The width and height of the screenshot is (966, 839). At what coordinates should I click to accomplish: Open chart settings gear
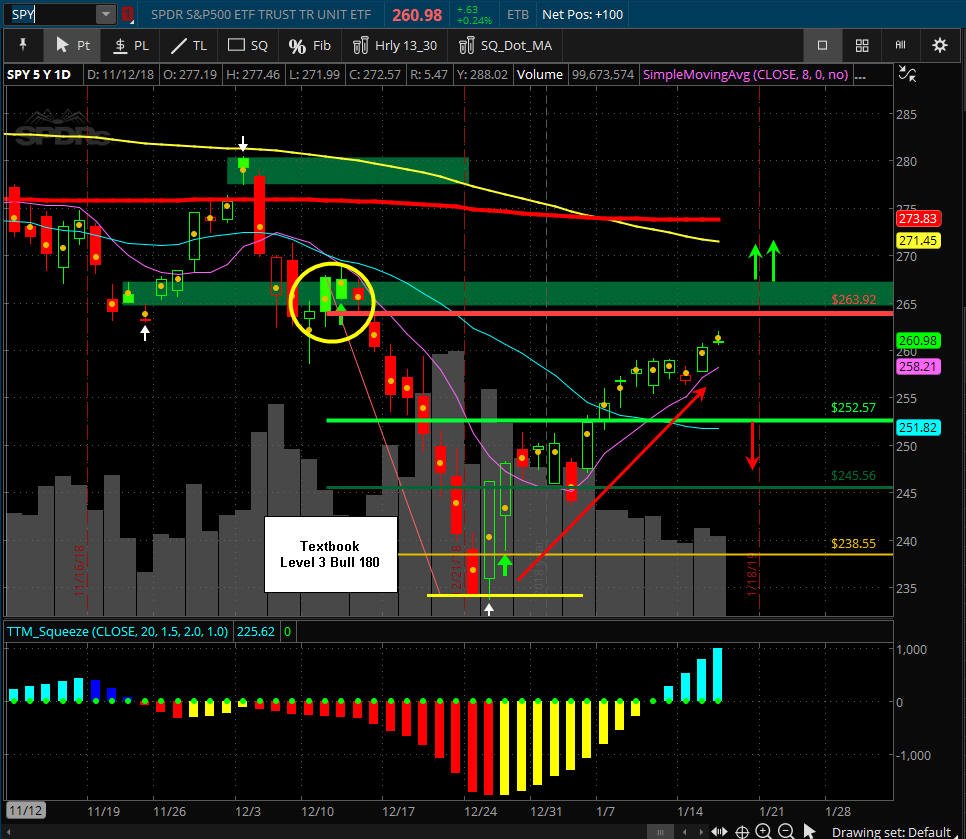[x=940, y=45]
